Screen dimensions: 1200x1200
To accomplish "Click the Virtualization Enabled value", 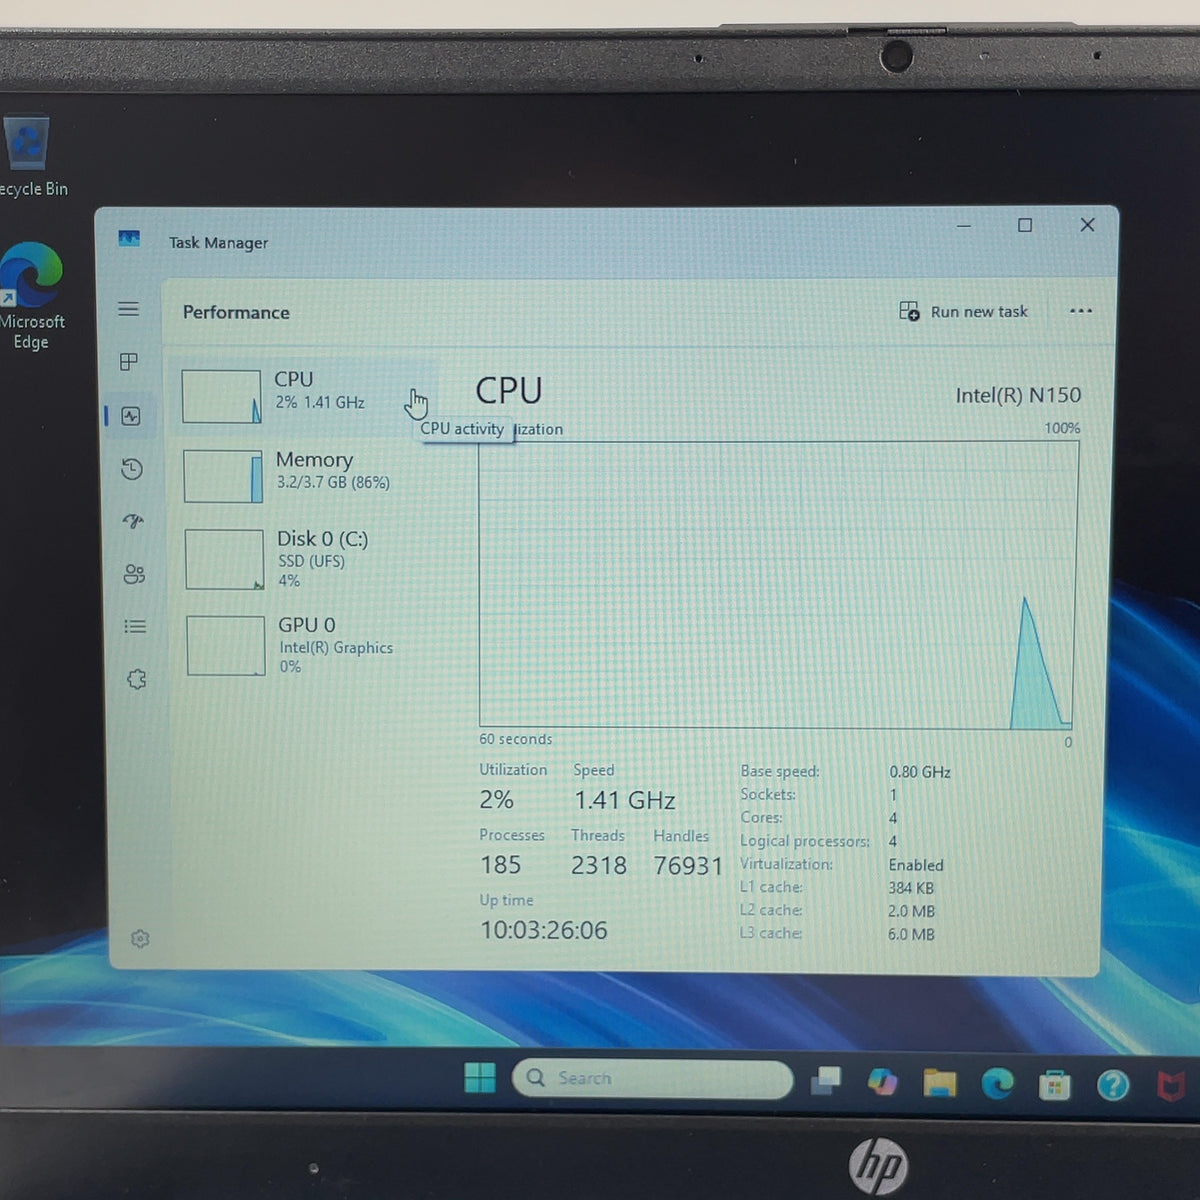I will click(916, 865).
